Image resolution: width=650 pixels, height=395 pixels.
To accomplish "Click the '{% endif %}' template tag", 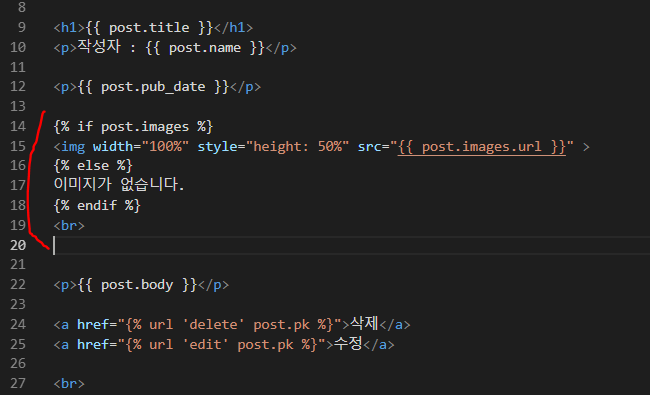I will pyautogui.click(x=97, y=206).
